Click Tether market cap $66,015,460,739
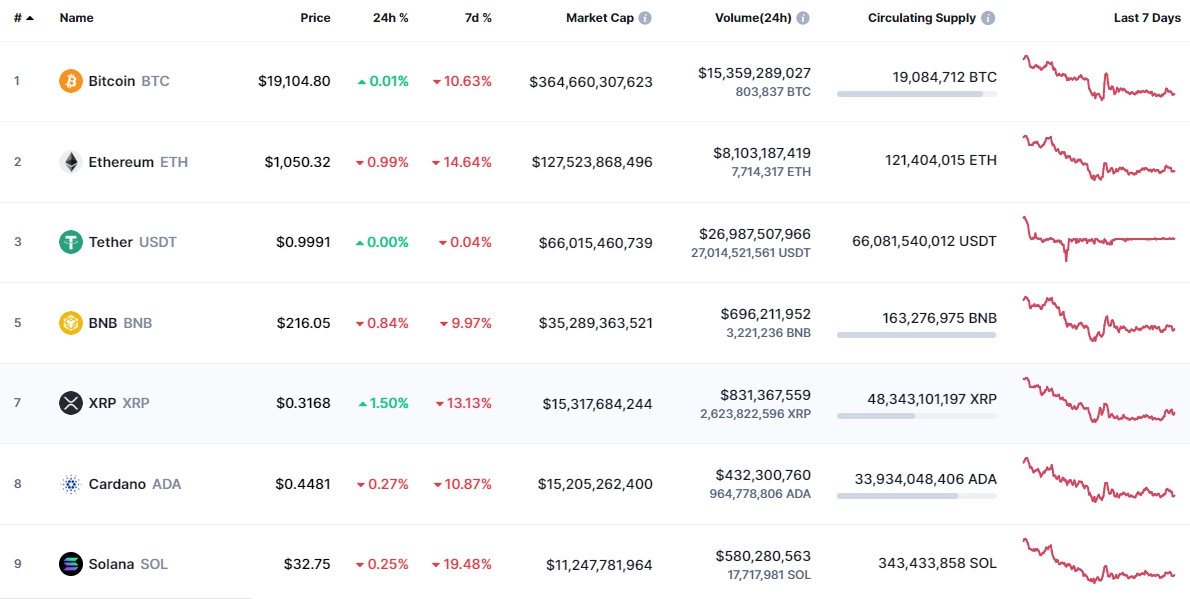Screen dimensions: 1190x599 596,243
